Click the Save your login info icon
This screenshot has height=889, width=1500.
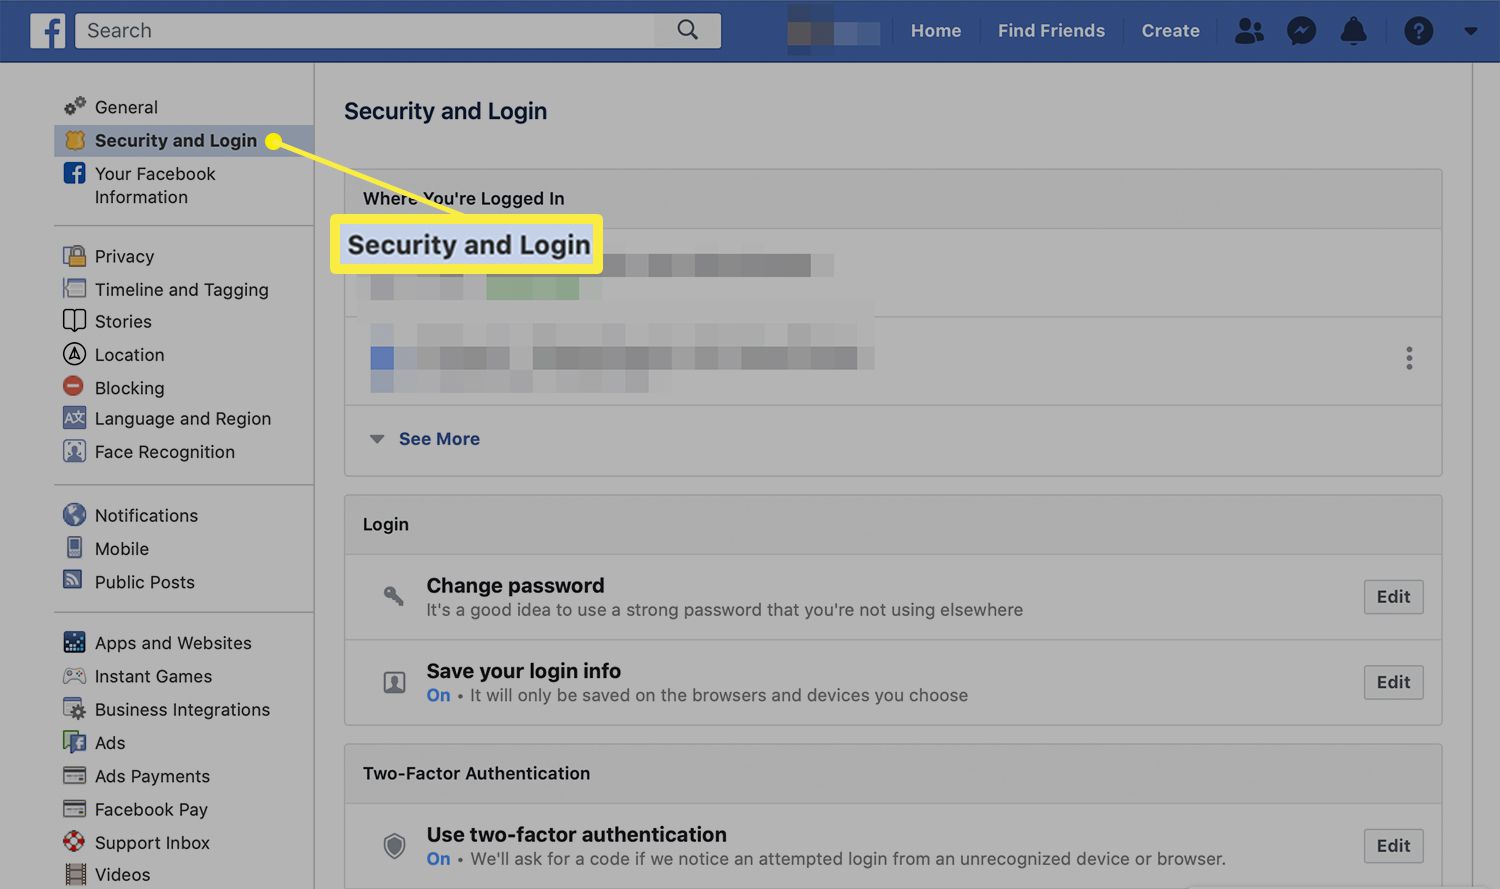point(394,682)
